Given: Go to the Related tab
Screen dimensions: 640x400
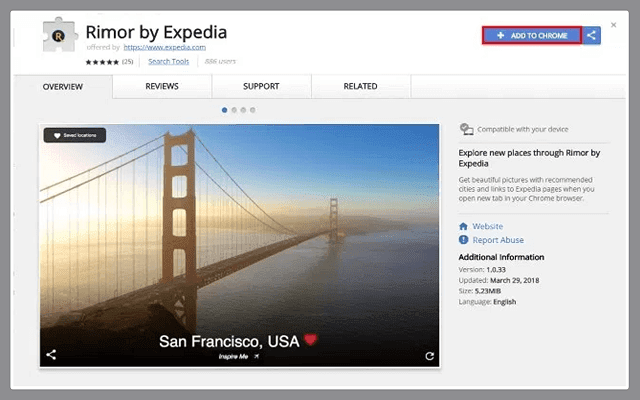Looking at the screenshot, I should (x=359, y=87).
